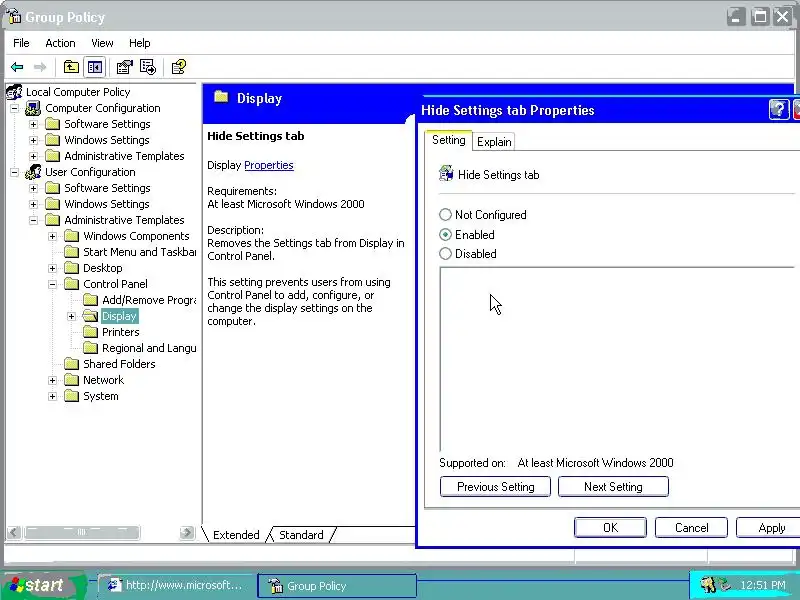Click the Network folder icon in tree
800x600 pixels.
pos(71,380)
